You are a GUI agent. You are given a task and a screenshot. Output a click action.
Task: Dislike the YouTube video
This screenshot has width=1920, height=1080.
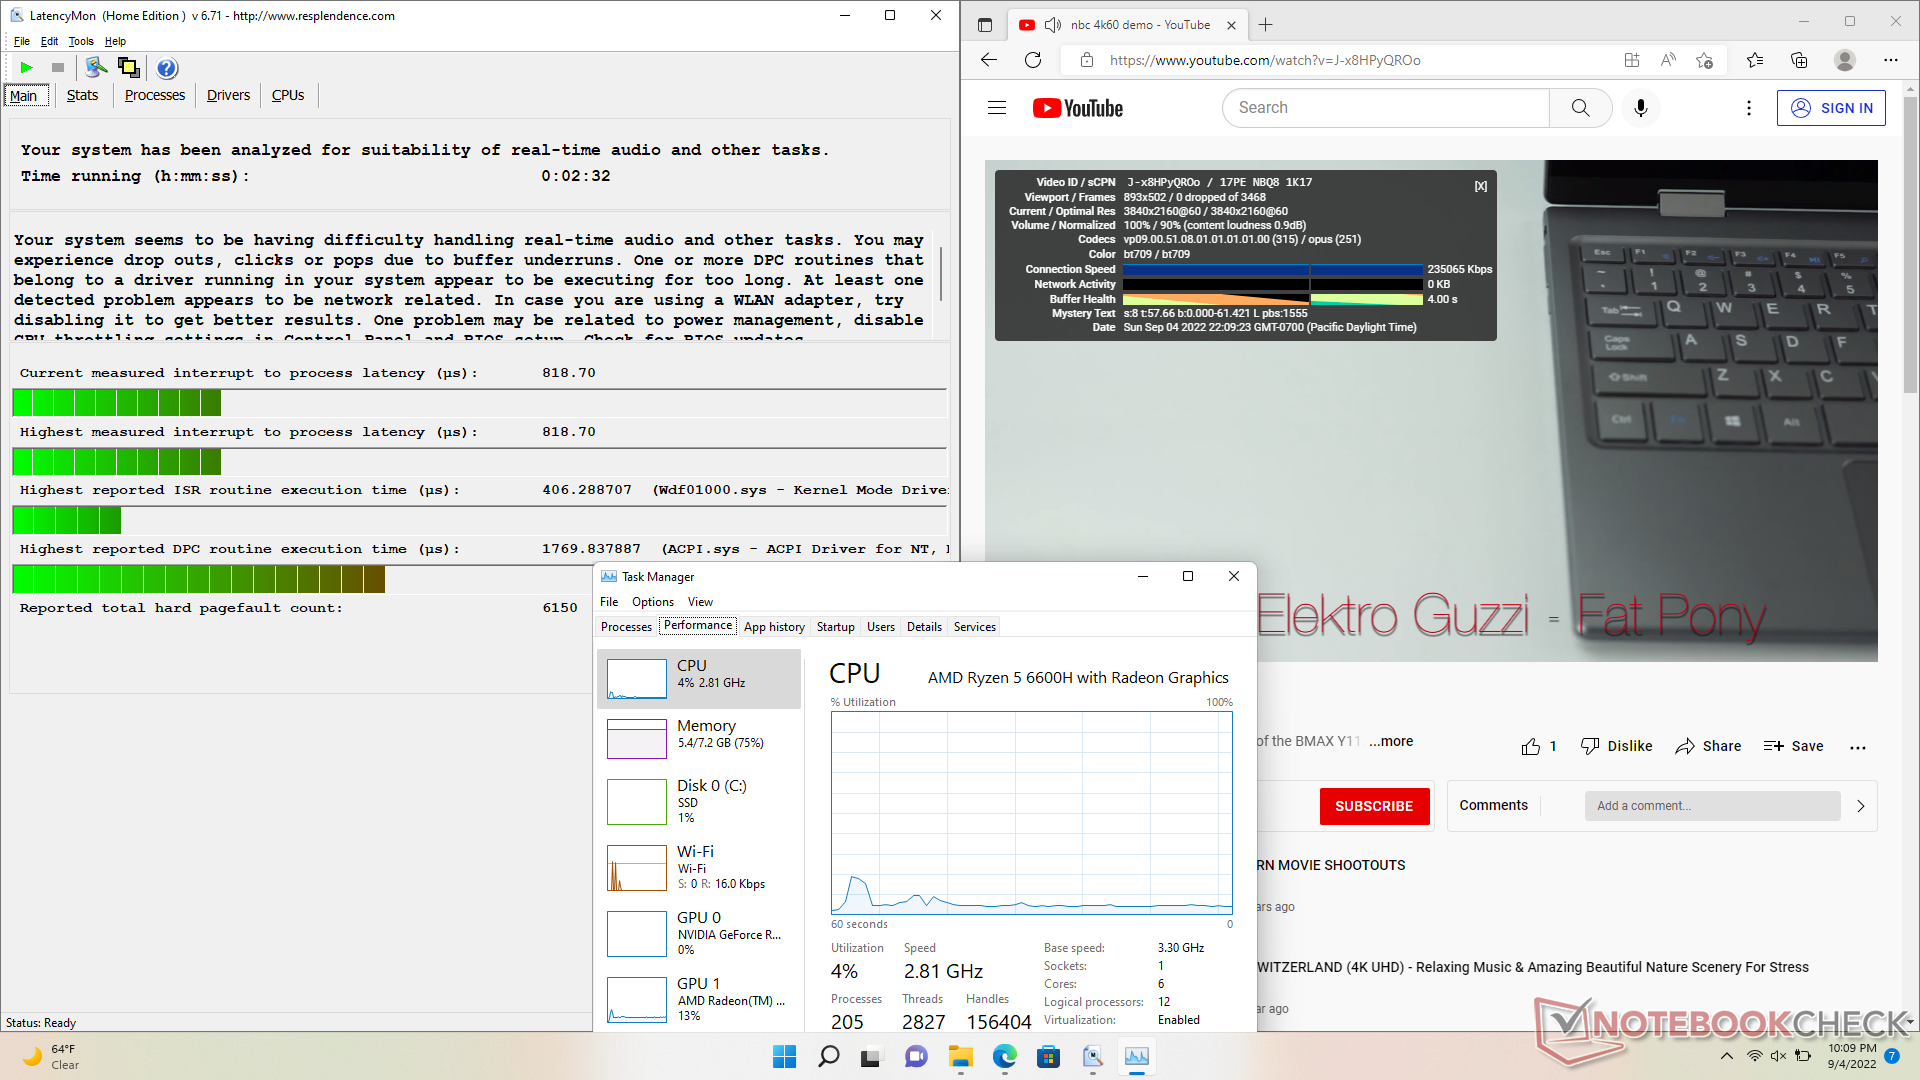[x=1616, y=746]
